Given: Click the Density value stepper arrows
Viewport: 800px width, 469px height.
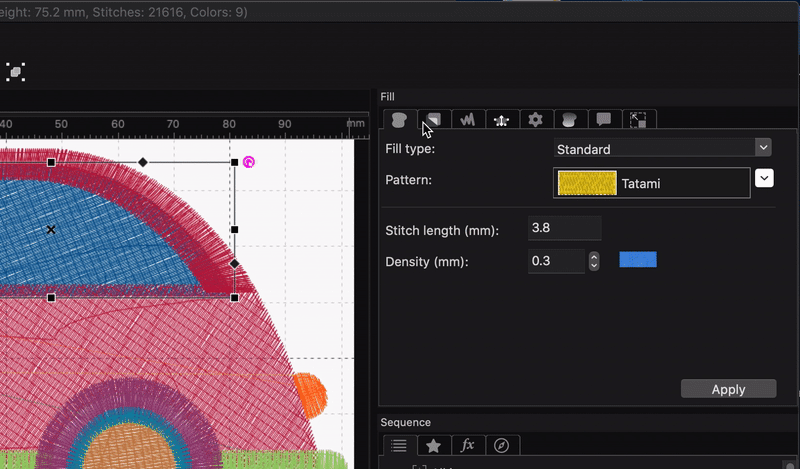Looking at the screenshot, I should [x=594, y=261].
